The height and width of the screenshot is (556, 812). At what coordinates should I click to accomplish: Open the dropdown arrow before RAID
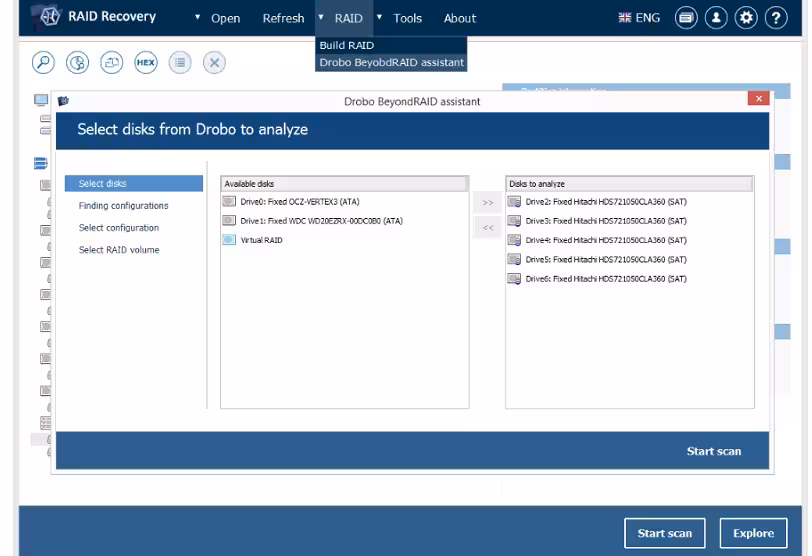pos(321,17)
